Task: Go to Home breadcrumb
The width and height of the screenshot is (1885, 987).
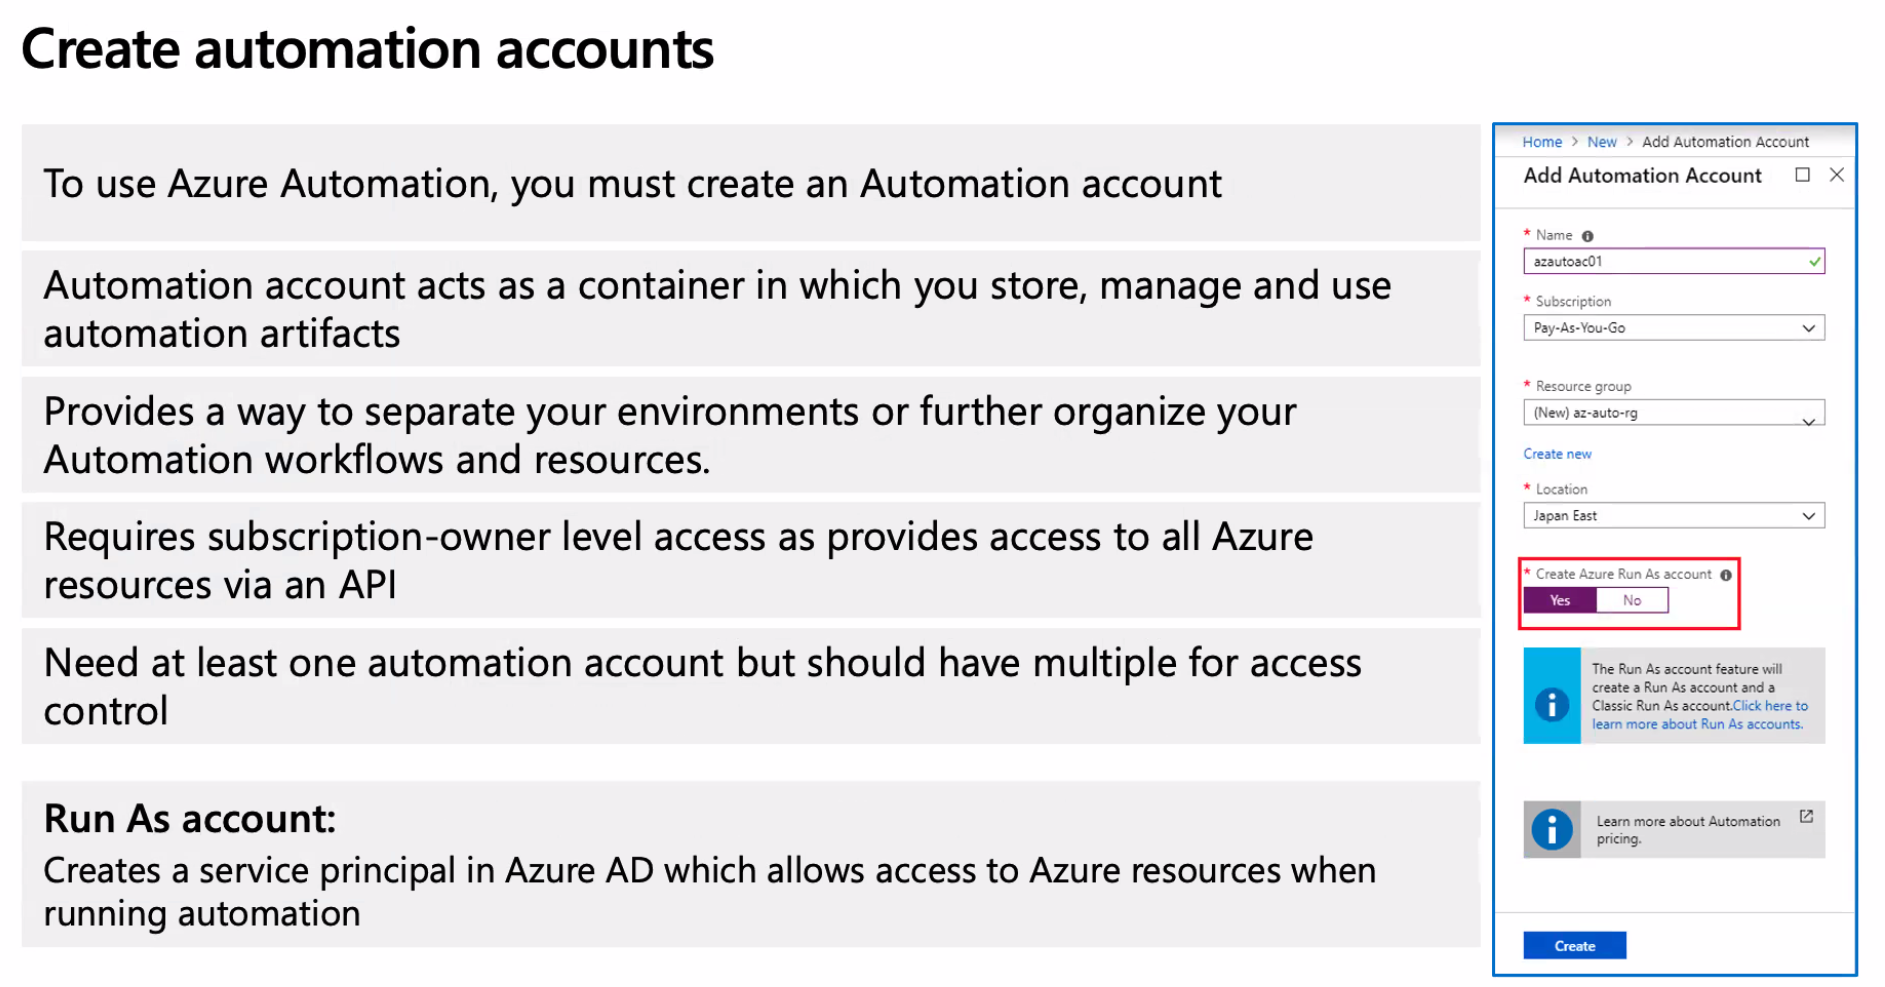Action: 1541,142
